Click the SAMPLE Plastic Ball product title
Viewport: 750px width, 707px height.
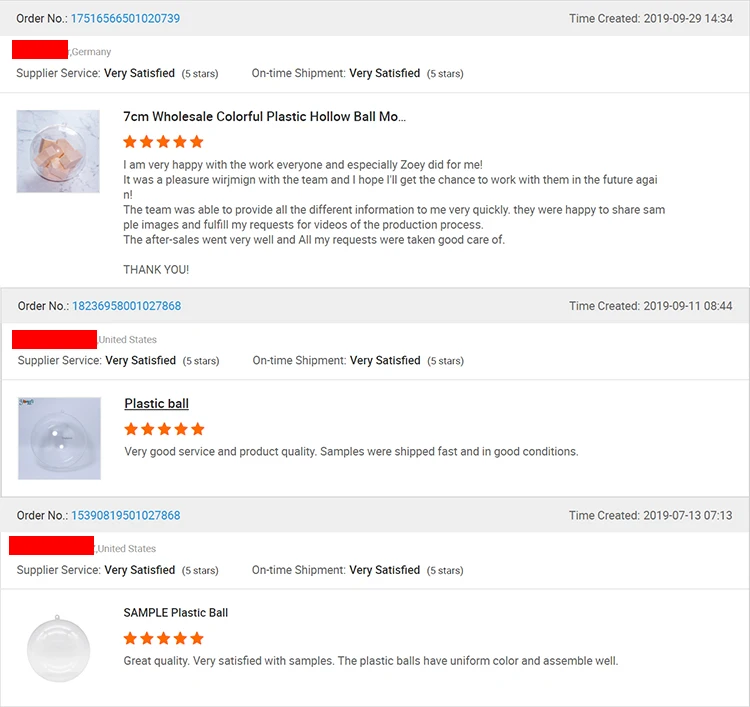(x=175, y=613)
